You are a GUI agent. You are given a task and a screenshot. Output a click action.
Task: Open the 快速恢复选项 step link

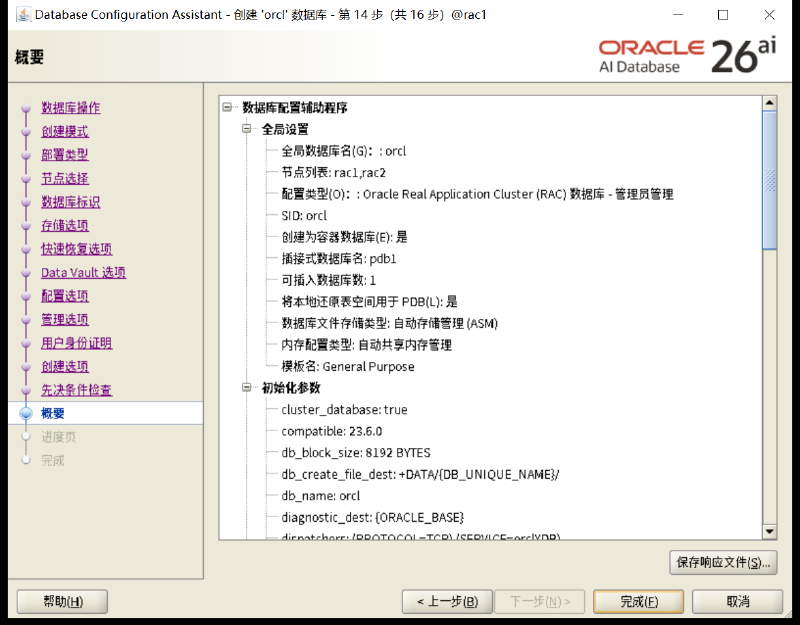coord(77,249)
